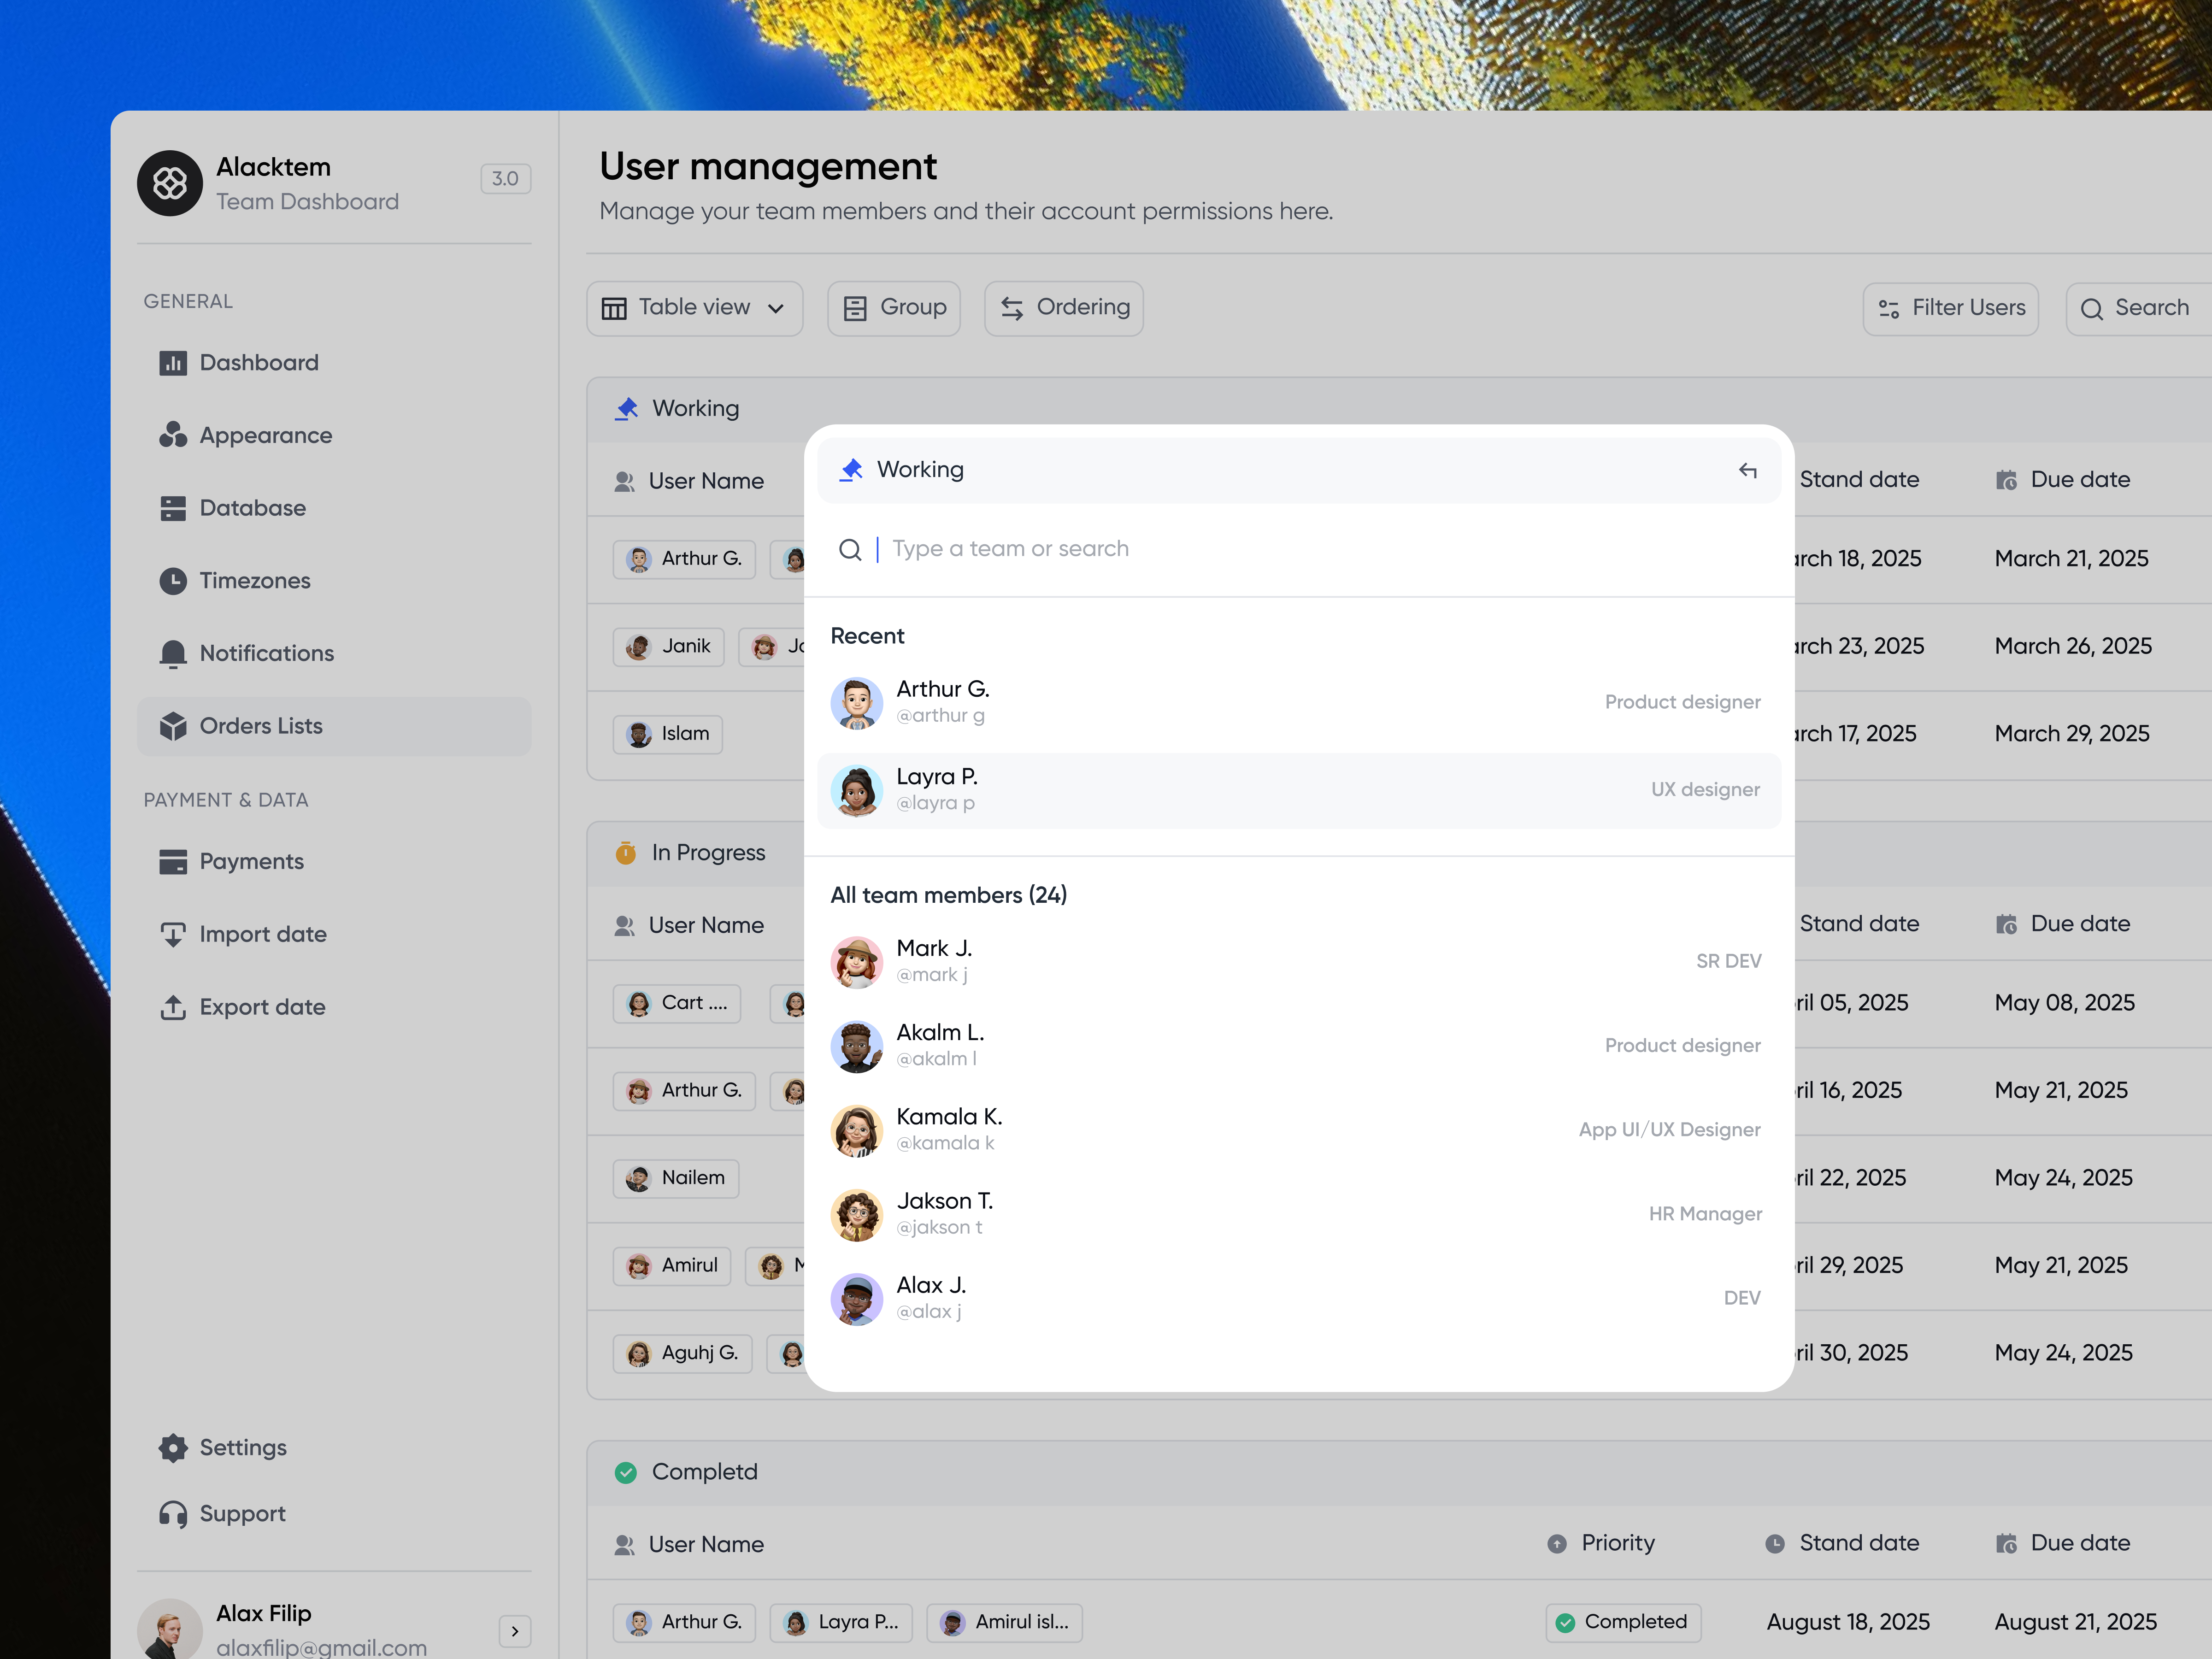2212x1659 pixels.
Task: Click the Export date upload icon
Action: click(173, 1007)
